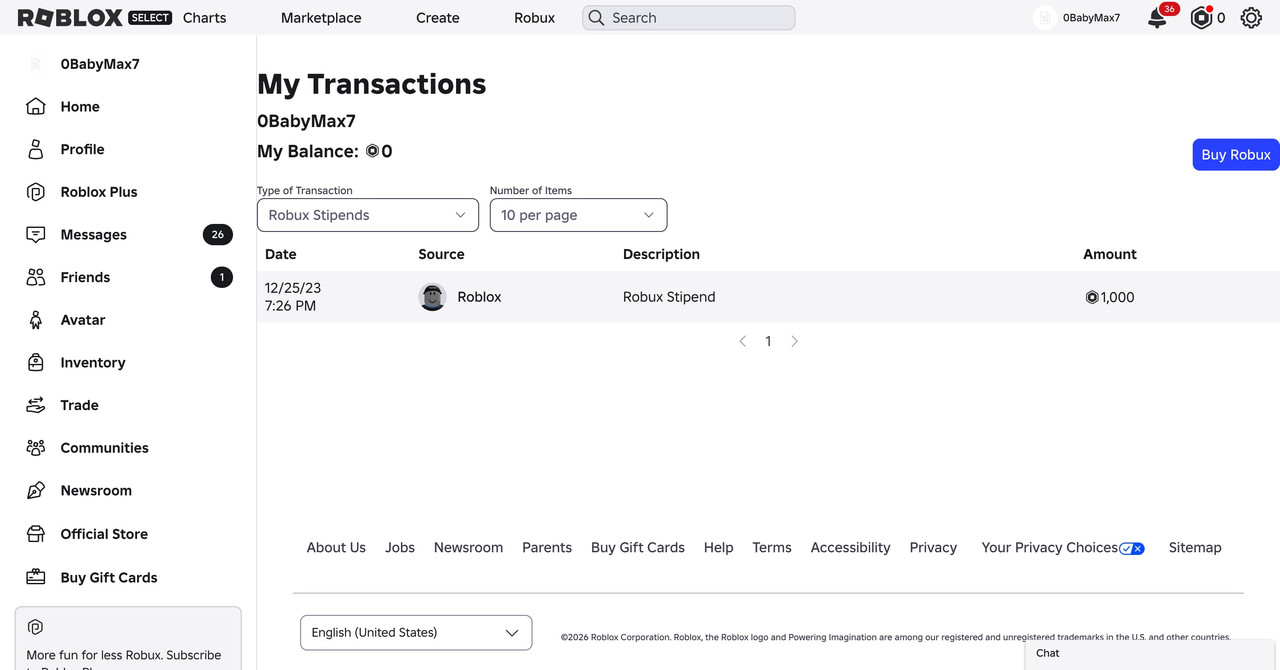This screenshot has width=1280, height=670.
Task: Open the Inventory backpack icon
Action: (36, 362)
